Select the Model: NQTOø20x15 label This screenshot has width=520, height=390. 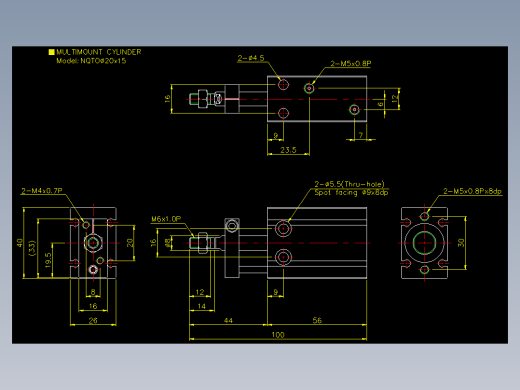[91, 61]
